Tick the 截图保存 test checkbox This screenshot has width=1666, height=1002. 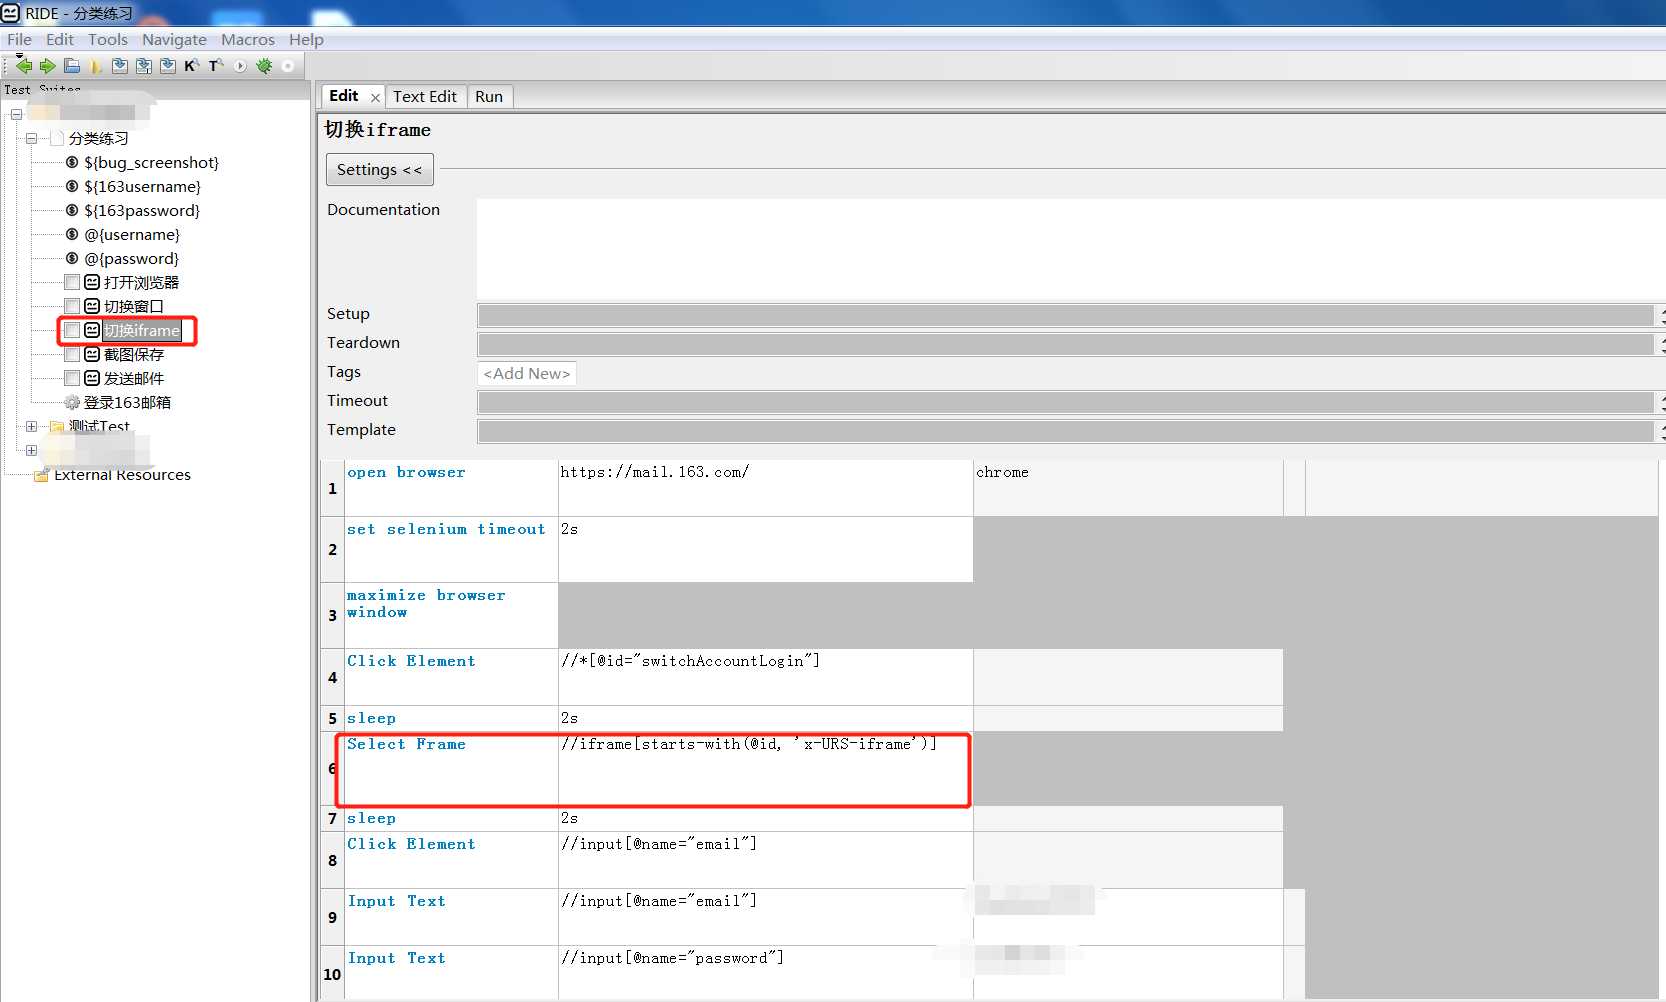72,354
